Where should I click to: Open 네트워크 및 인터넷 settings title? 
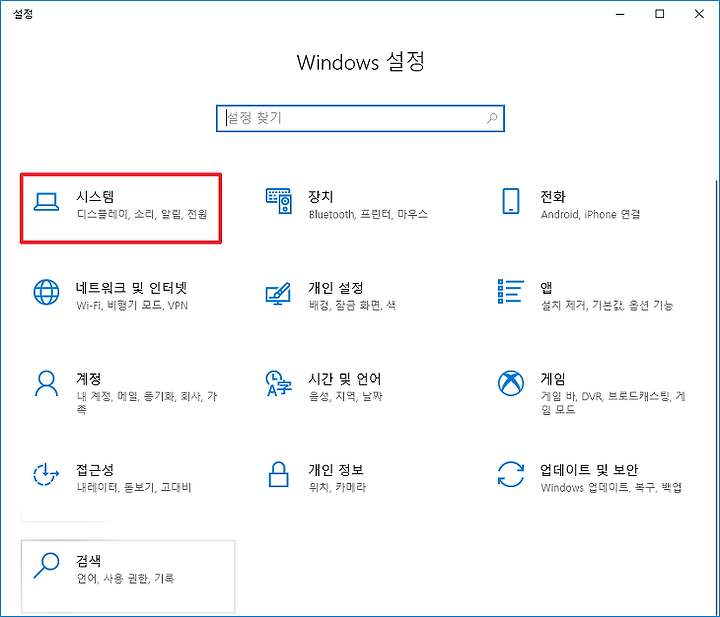131,288
